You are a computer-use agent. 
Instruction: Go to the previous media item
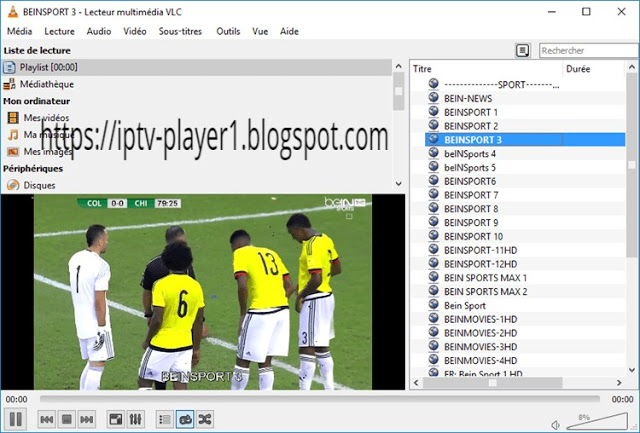[x=47, y=419]
